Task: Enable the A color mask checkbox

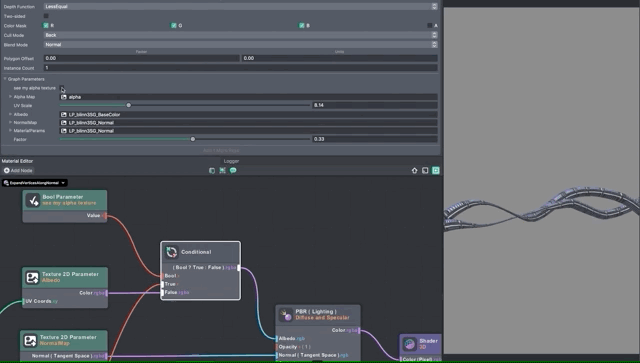Action: [429, 25]
